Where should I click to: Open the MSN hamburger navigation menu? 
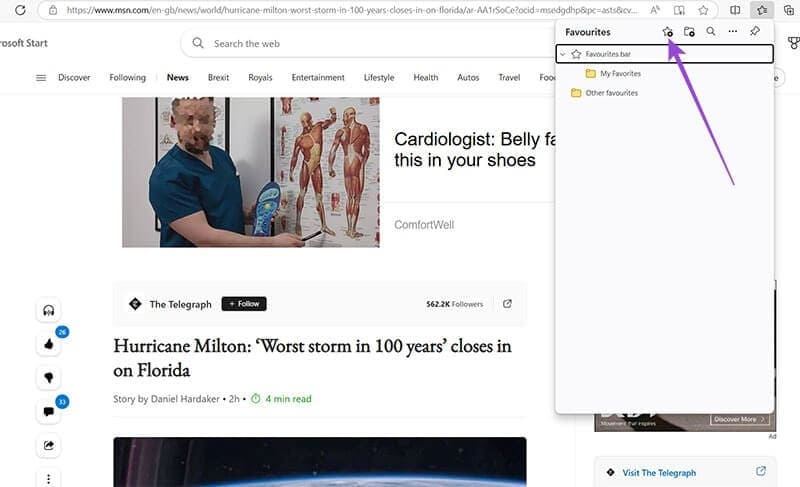[41, 78]
